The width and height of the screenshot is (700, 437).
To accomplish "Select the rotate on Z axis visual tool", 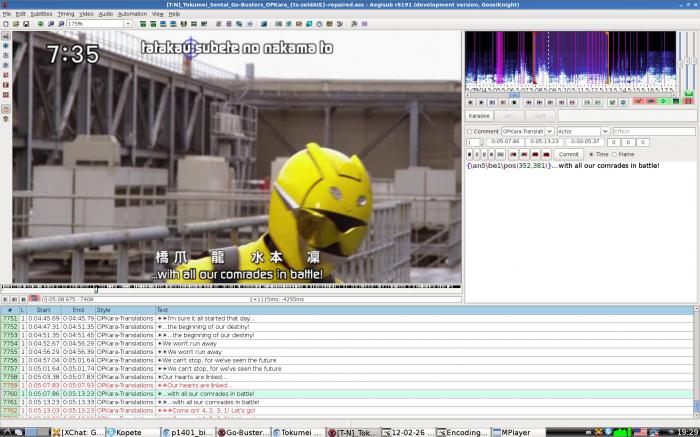I will (x=6, y=55).
